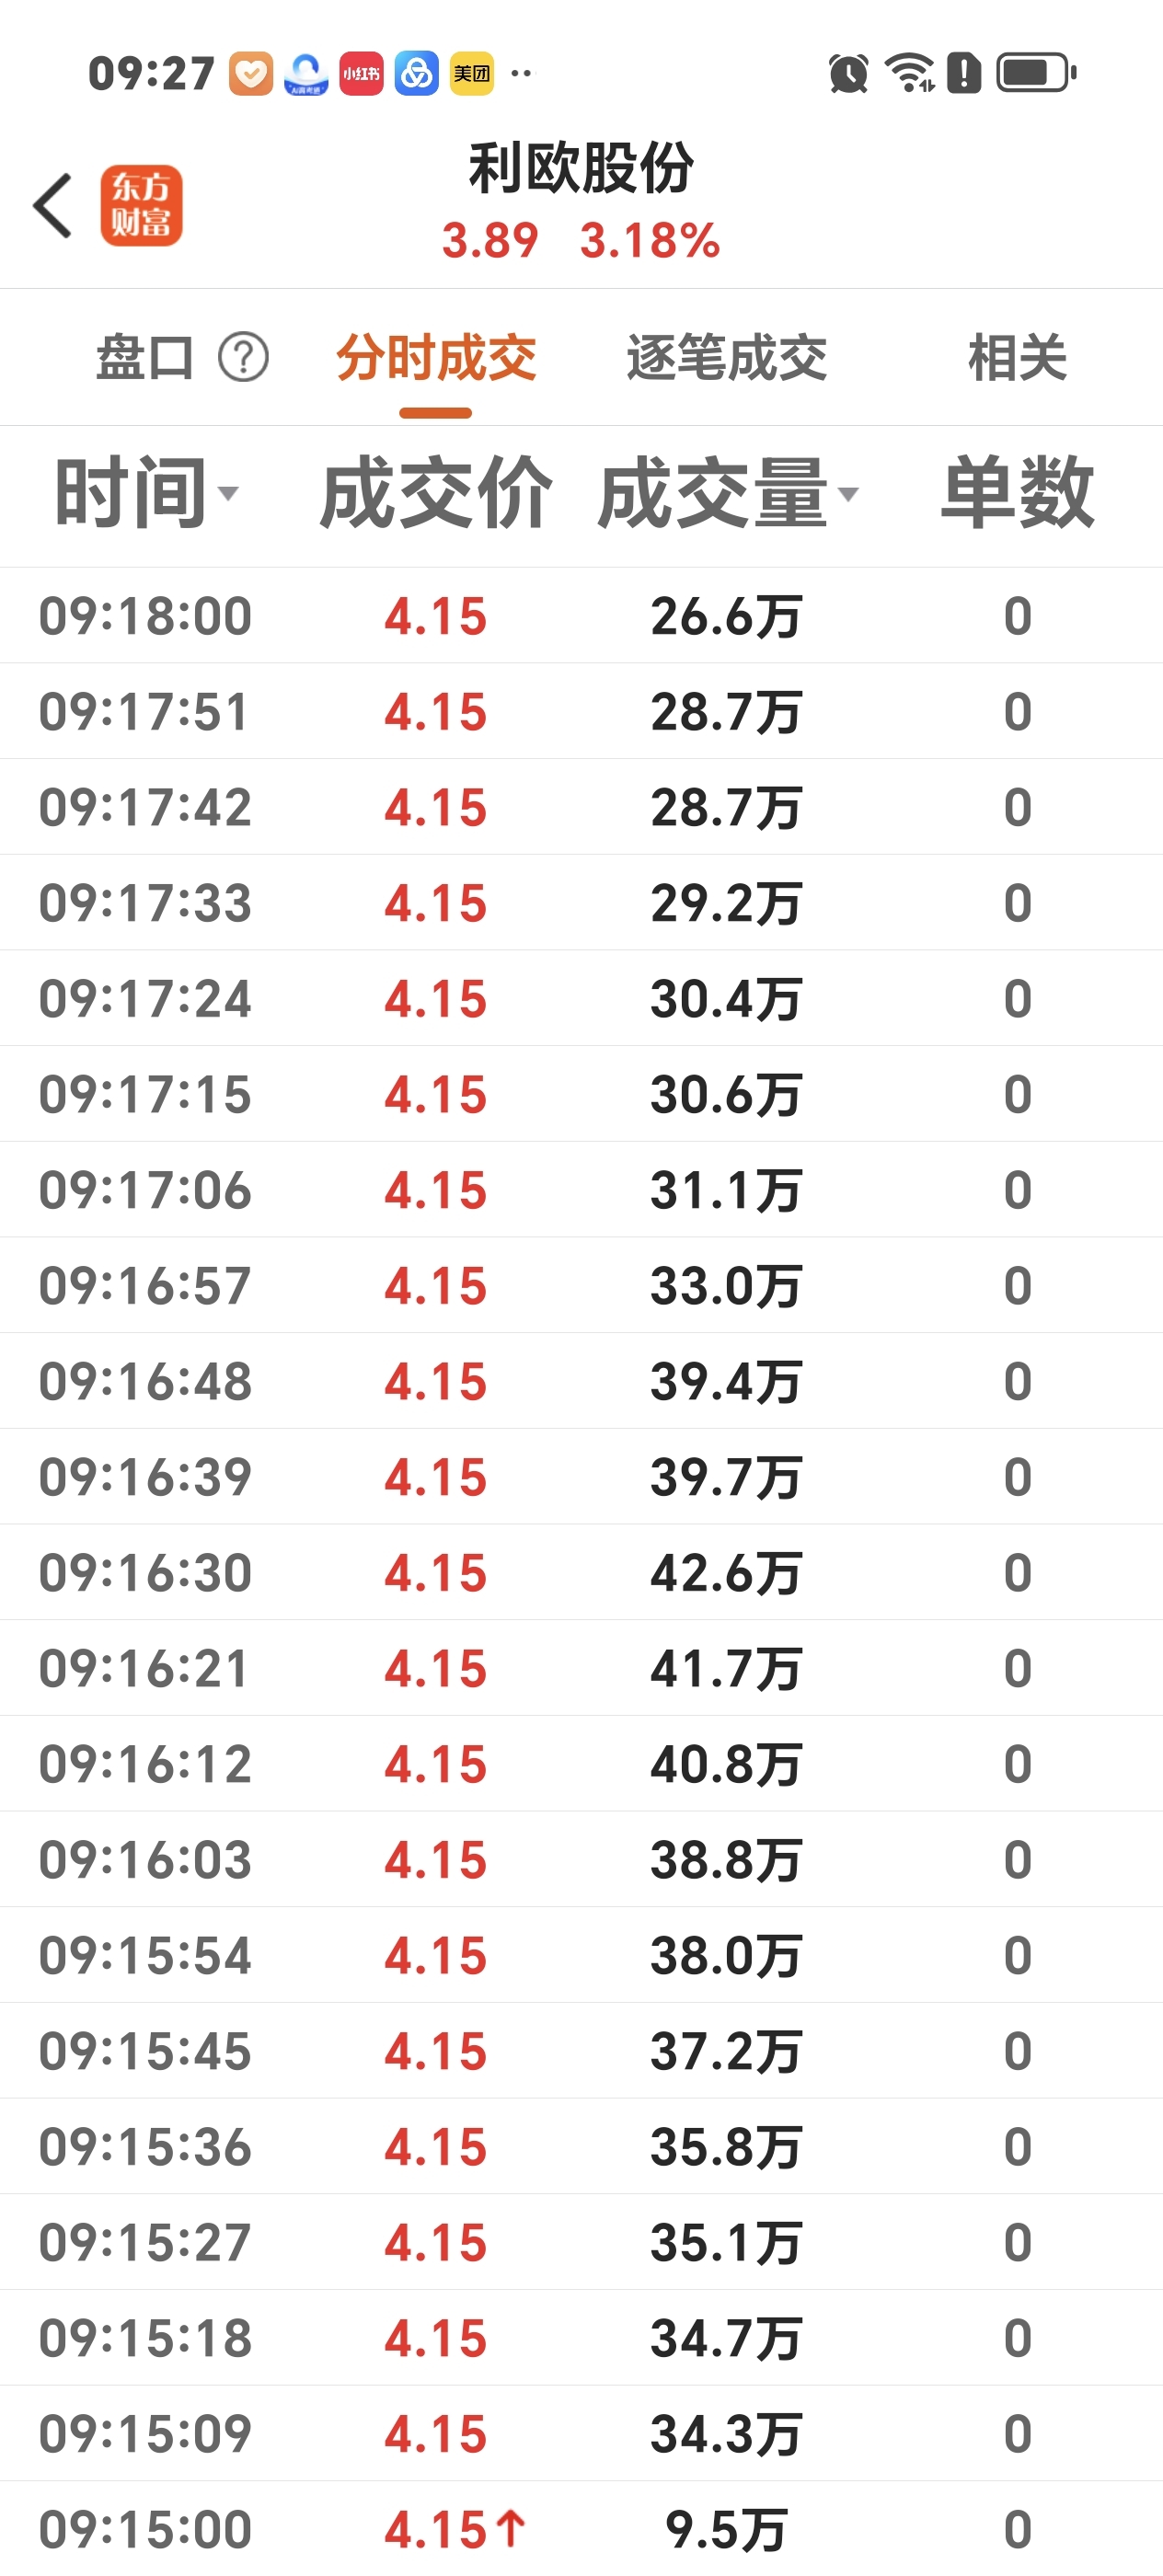Tap the 成交价 column header
Image resolution: width=1163 pixels, height=2576 pixels.
[436, 492]
